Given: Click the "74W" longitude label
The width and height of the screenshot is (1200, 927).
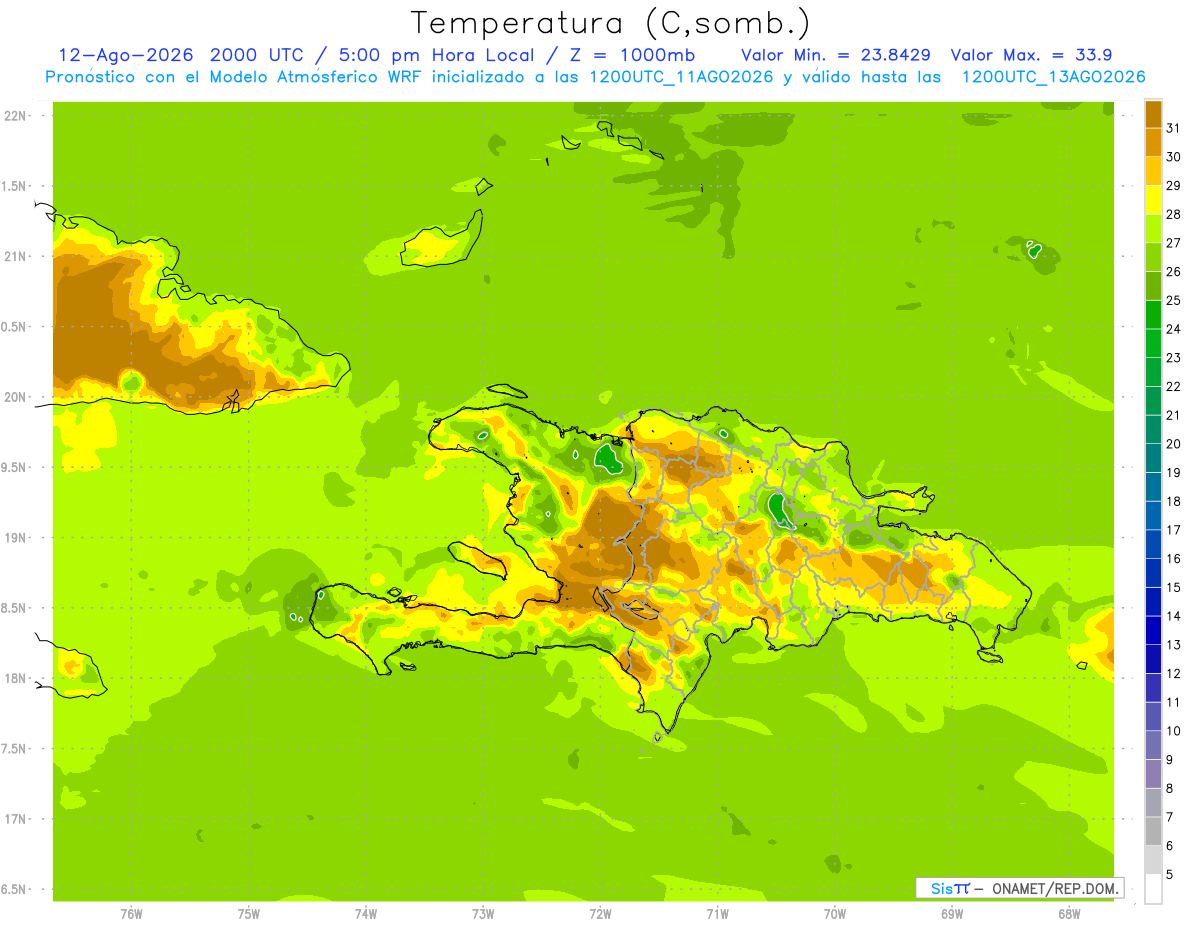Looking at the screenshot, I should click(365, 913).
